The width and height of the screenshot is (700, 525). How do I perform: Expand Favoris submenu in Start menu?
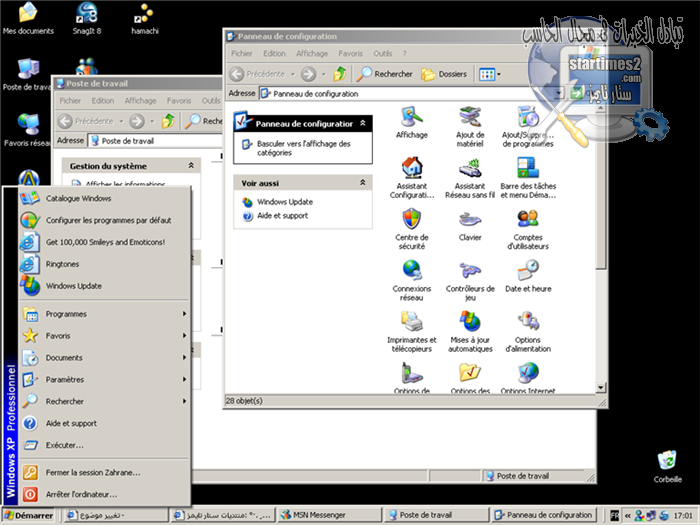tap(104, 336)
